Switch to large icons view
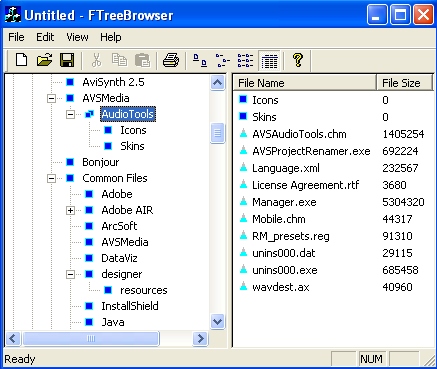437x369 pixels. 200,60
